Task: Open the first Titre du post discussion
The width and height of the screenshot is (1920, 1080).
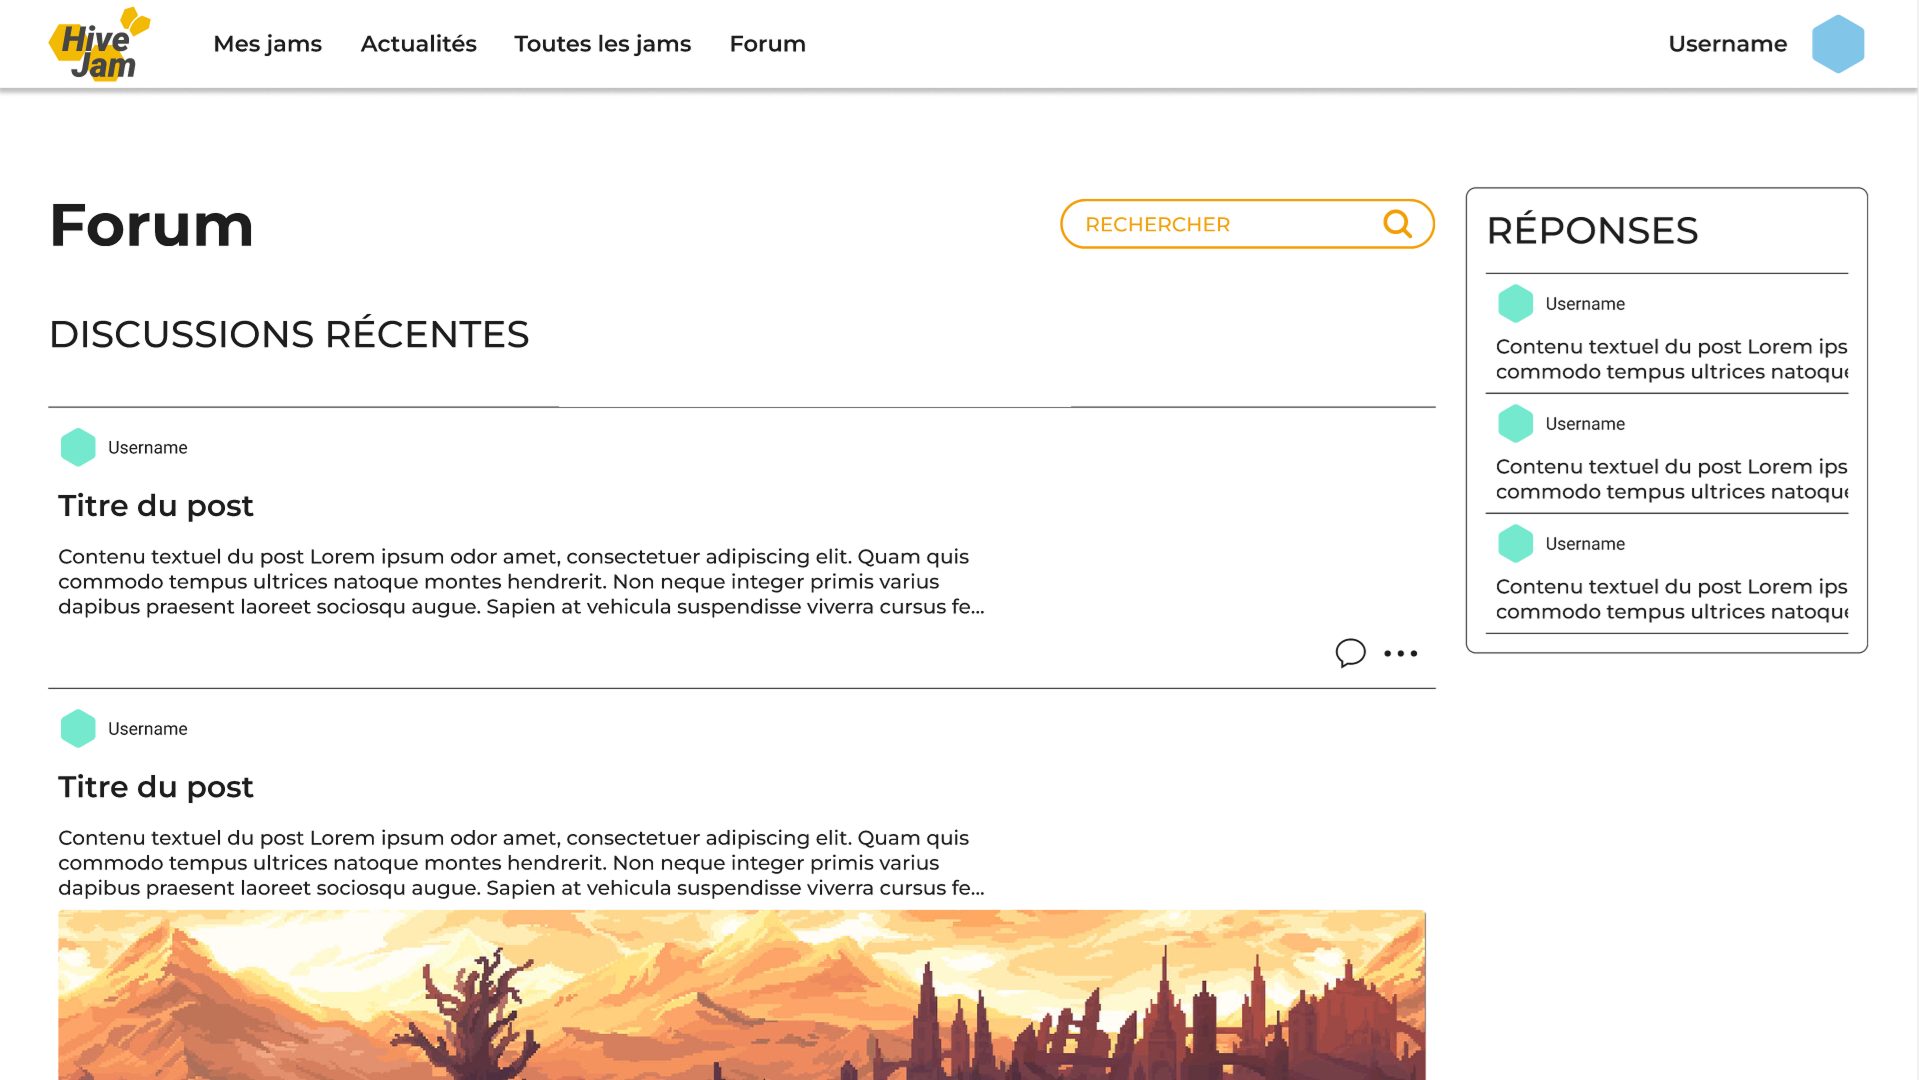Action: tap(155, 505)
